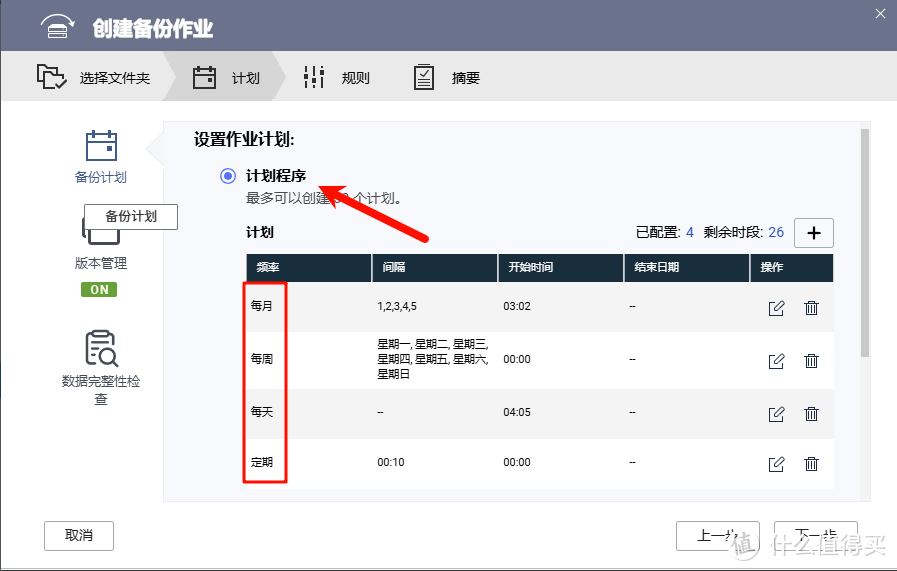Image resolution: width=897 pixels, height=571 pixels.
Task: Delete the 每周 schedule row
Action: click(811, 361)
